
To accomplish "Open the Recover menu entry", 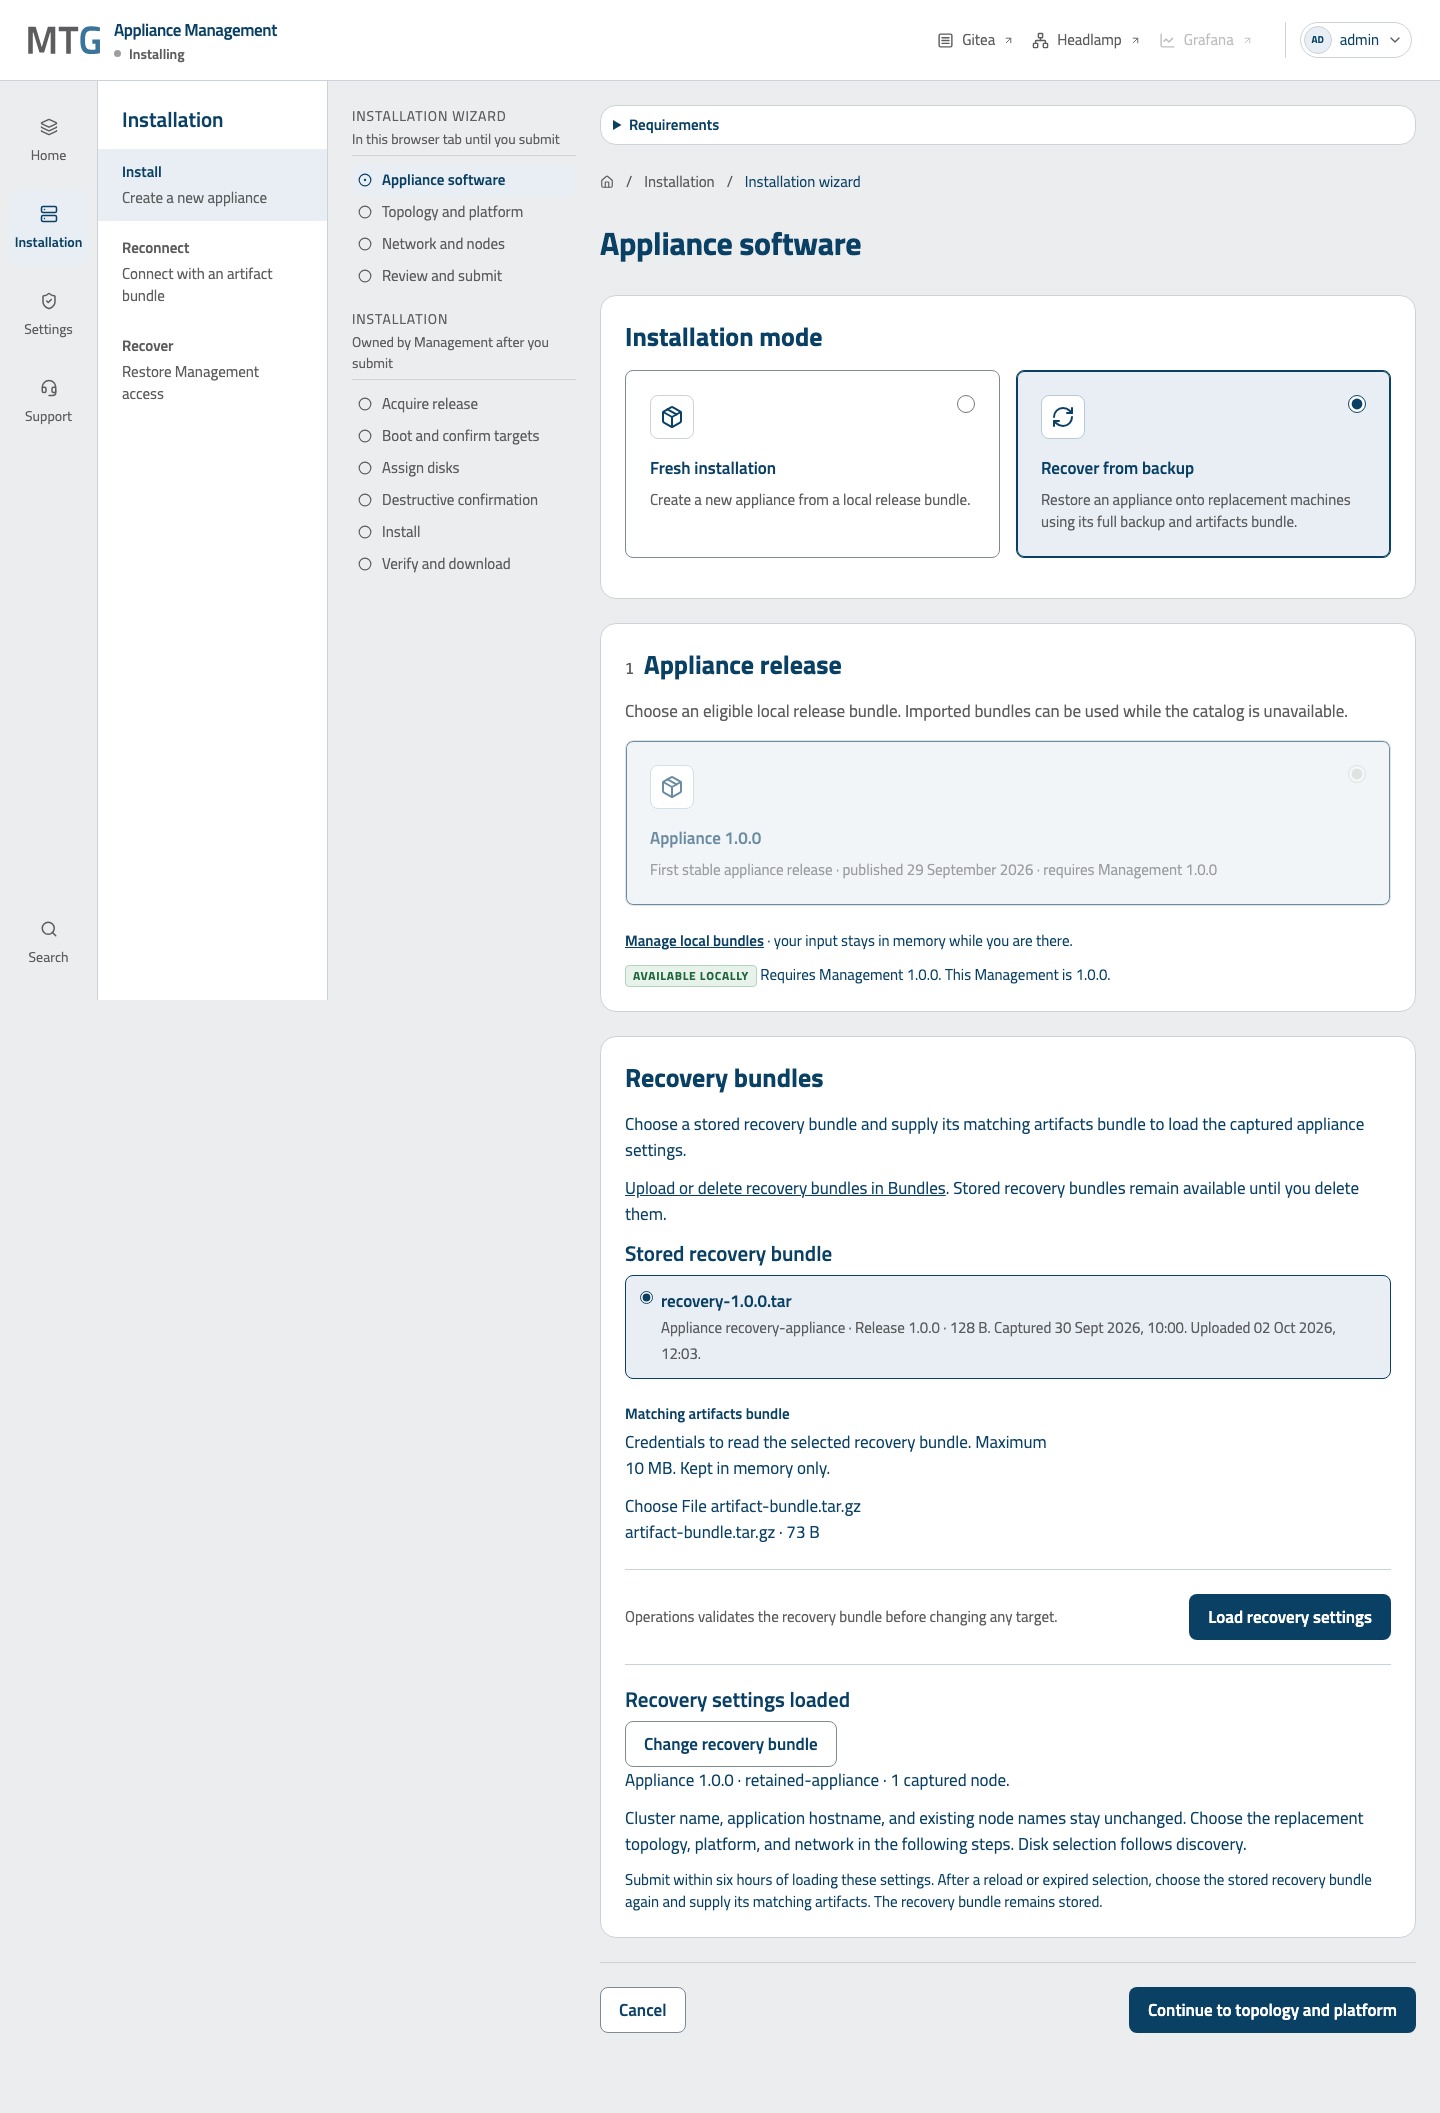I will [212, 370].
